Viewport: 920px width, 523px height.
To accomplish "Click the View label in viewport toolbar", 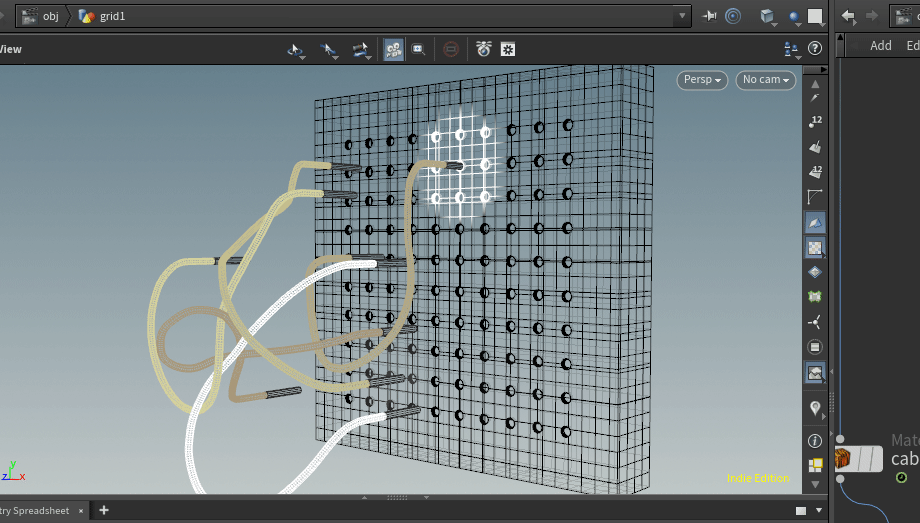I will [x=11, y=49].
